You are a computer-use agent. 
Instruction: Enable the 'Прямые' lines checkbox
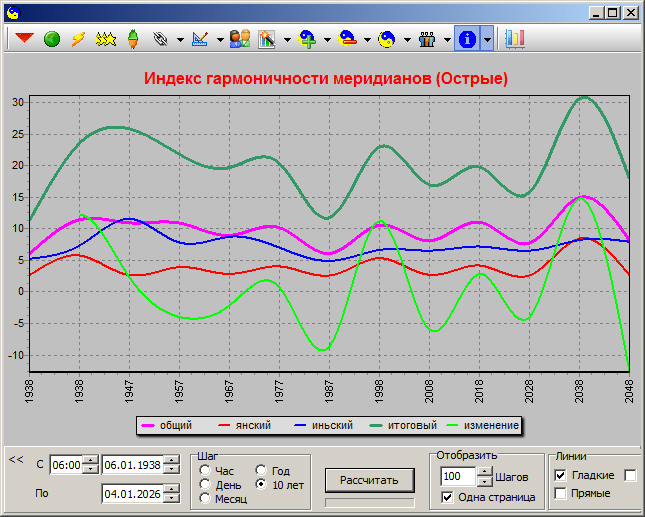point(560,493)
